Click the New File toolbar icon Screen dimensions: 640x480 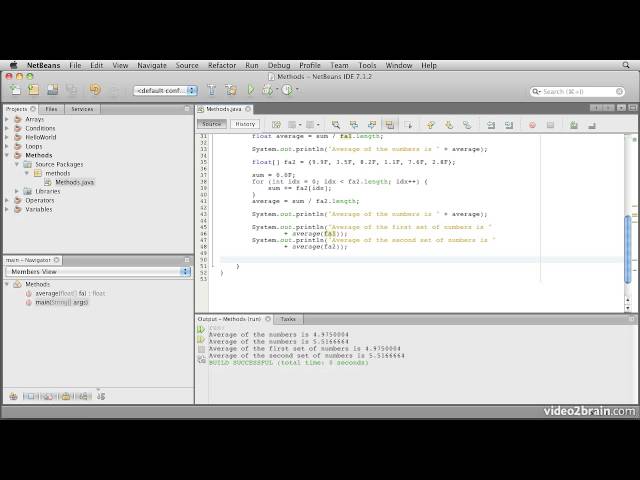[x=15, y=89]
